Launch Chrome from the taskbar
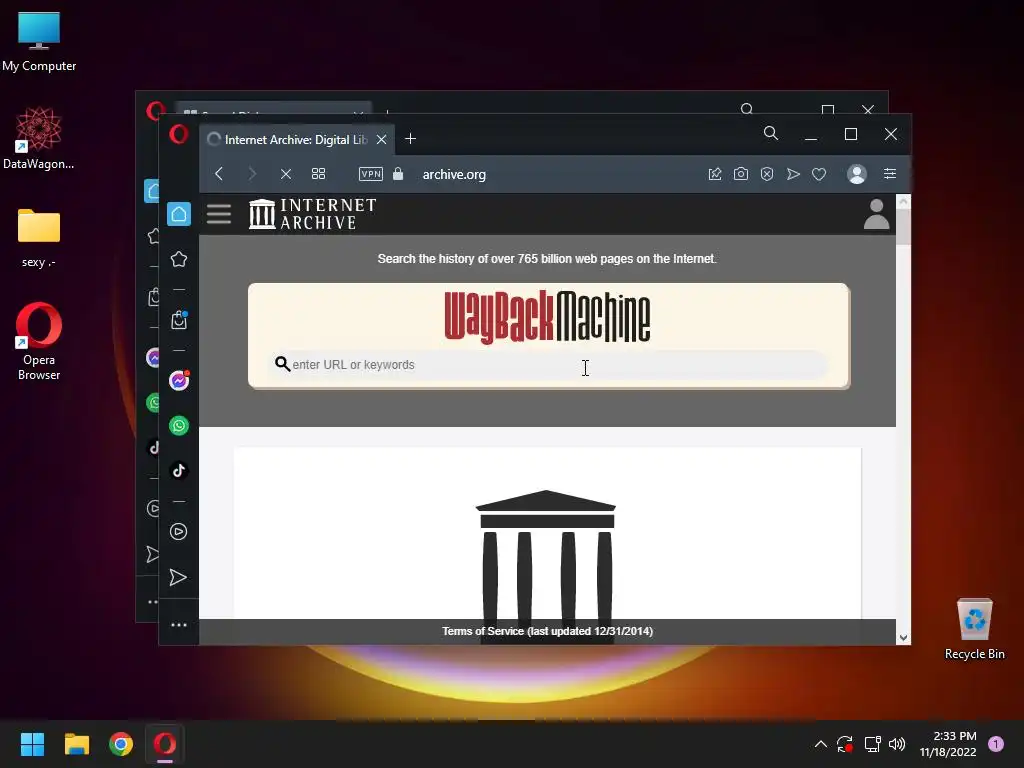The image size is (1024, 768). (x=121, y=744)
